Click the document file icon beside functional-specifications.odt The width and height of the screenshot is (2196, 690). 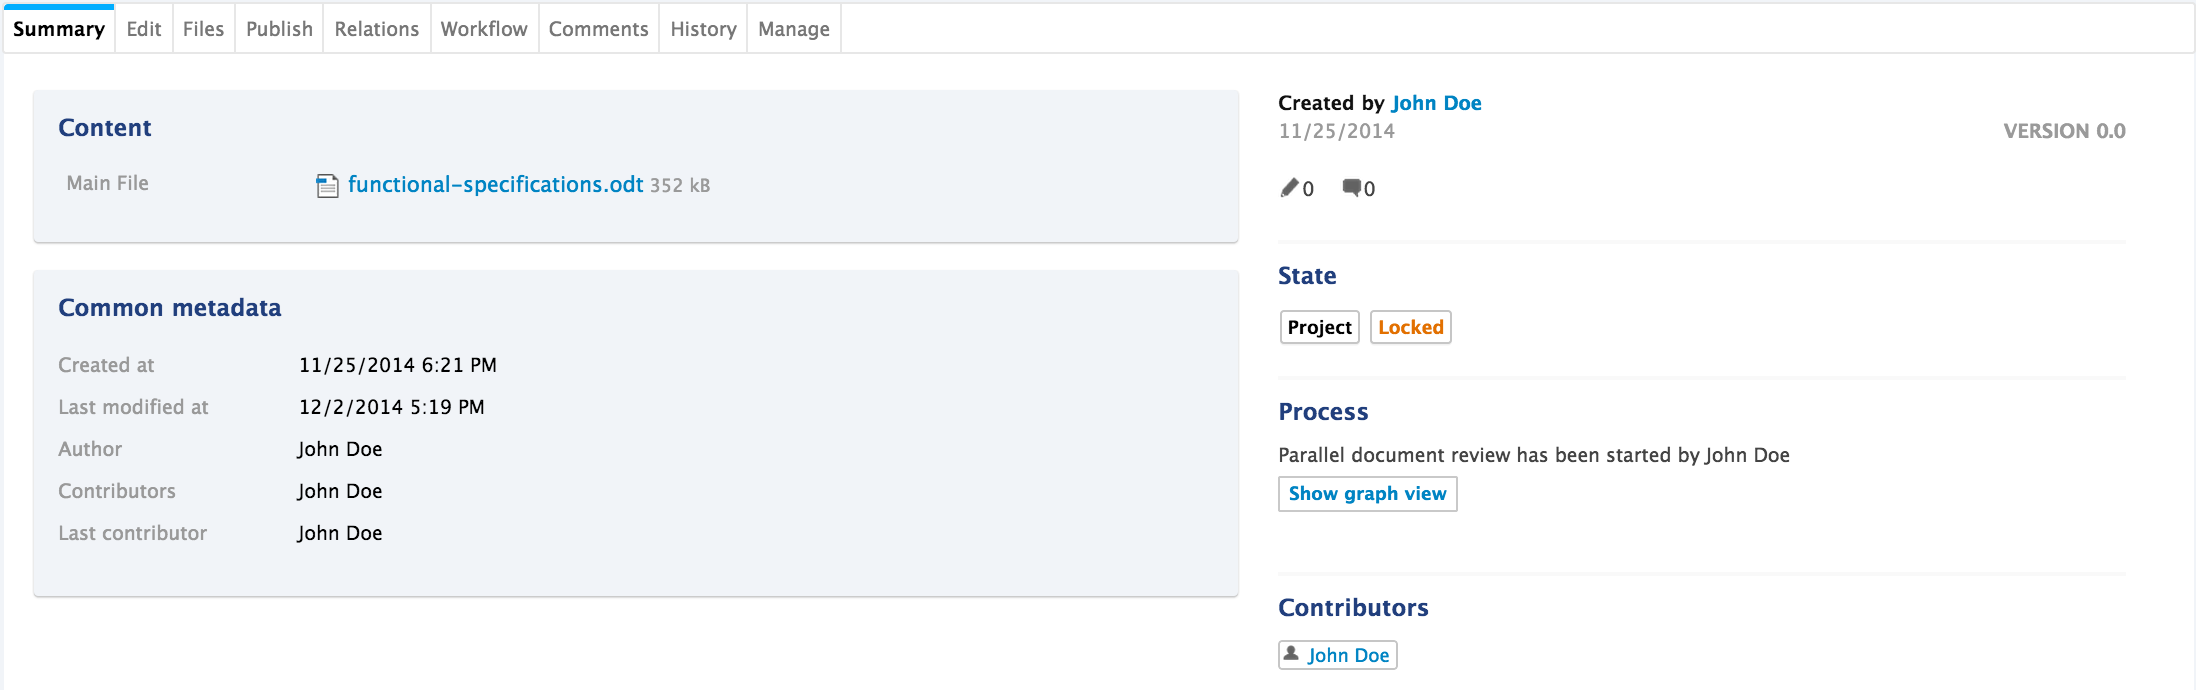[x=327, y=186]
